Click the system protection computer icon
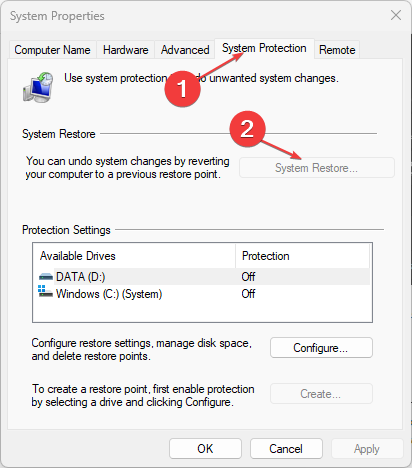 [x=38, y=87]
